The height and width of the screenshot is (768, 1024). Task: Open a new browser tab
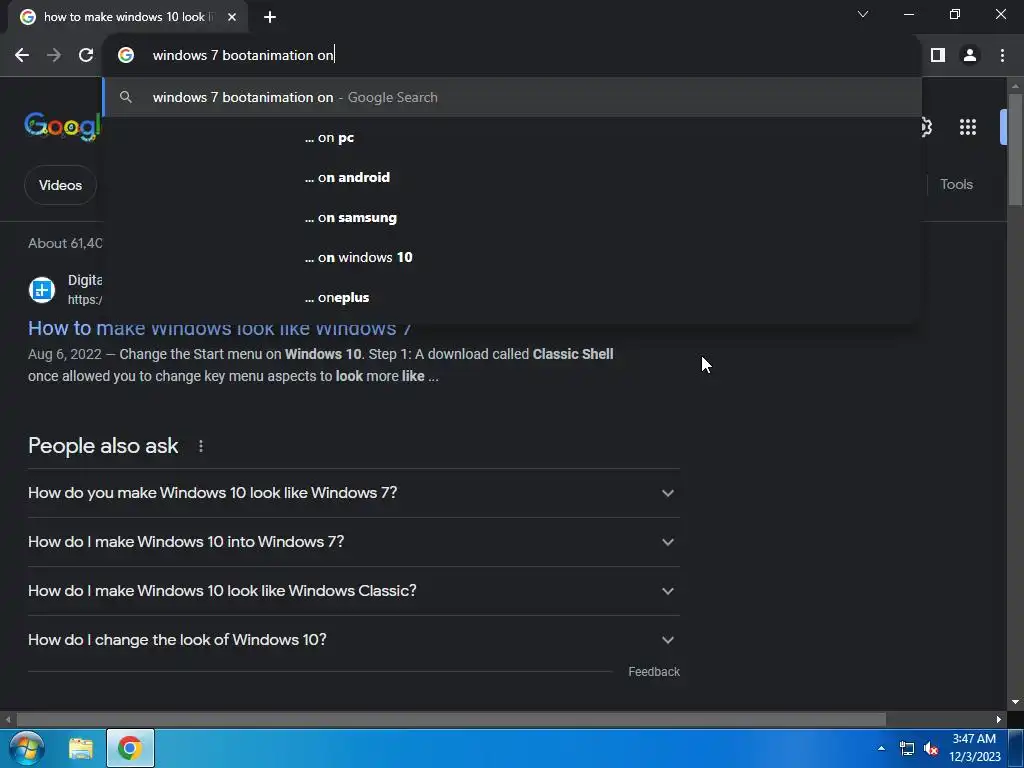(x=270, y=17)
